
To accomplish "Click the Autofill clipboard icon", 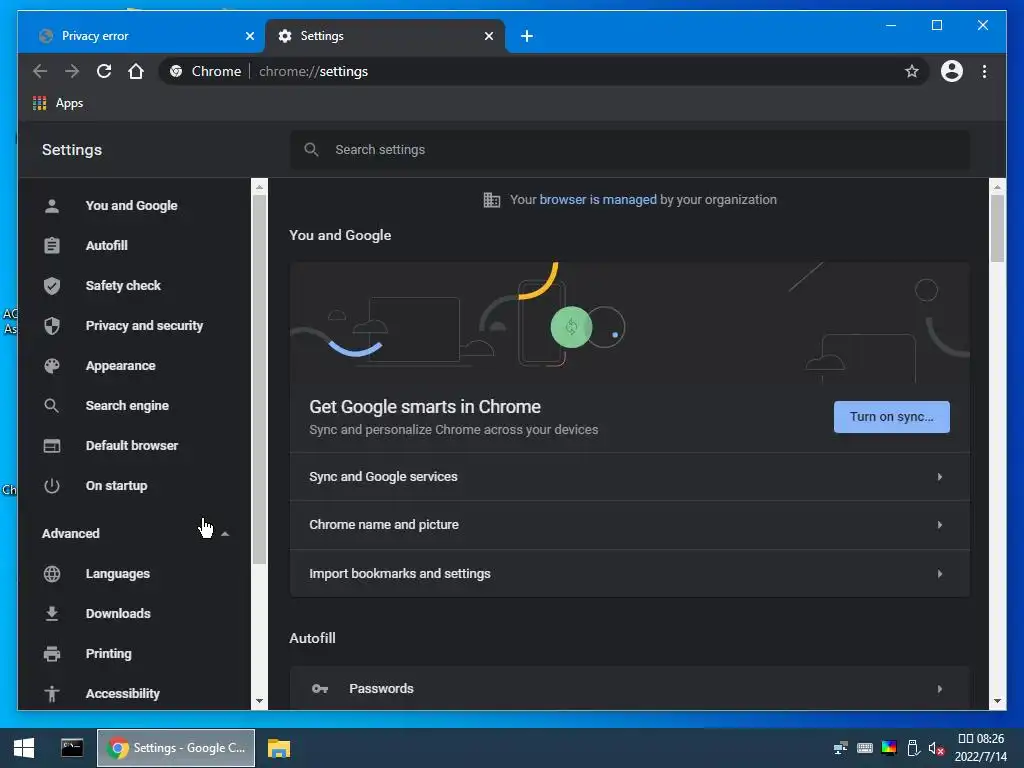I will point(52,246).
